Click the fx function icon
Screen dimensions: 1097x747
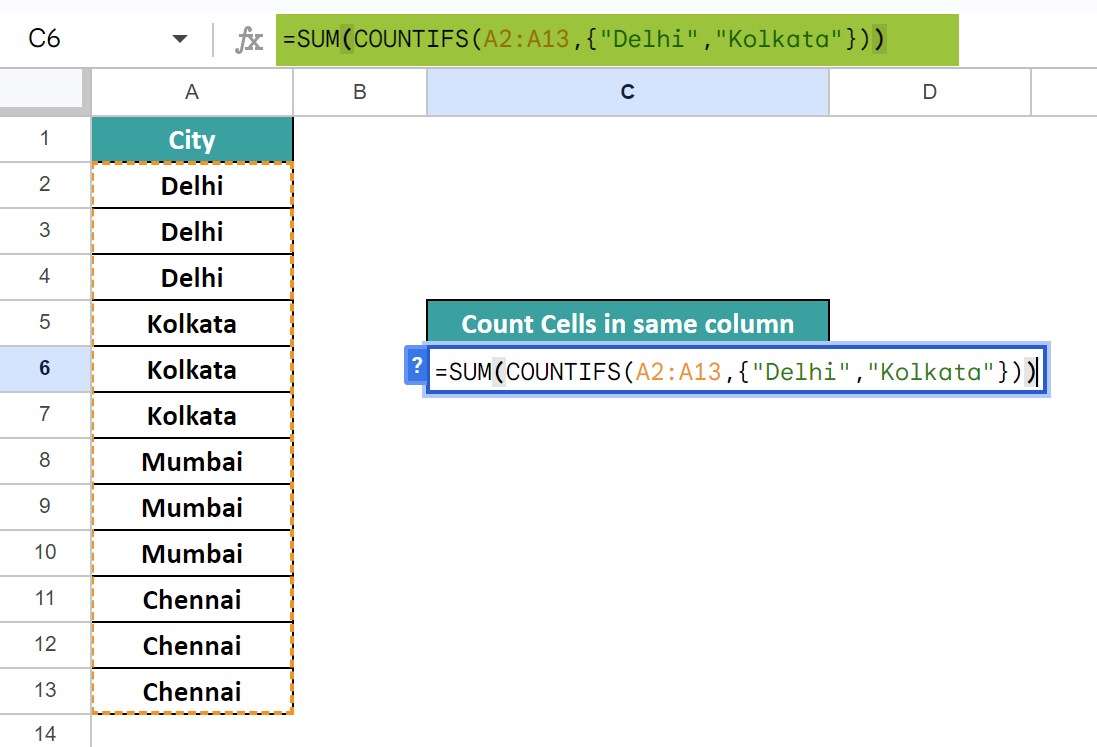click(x=248, y=39)
